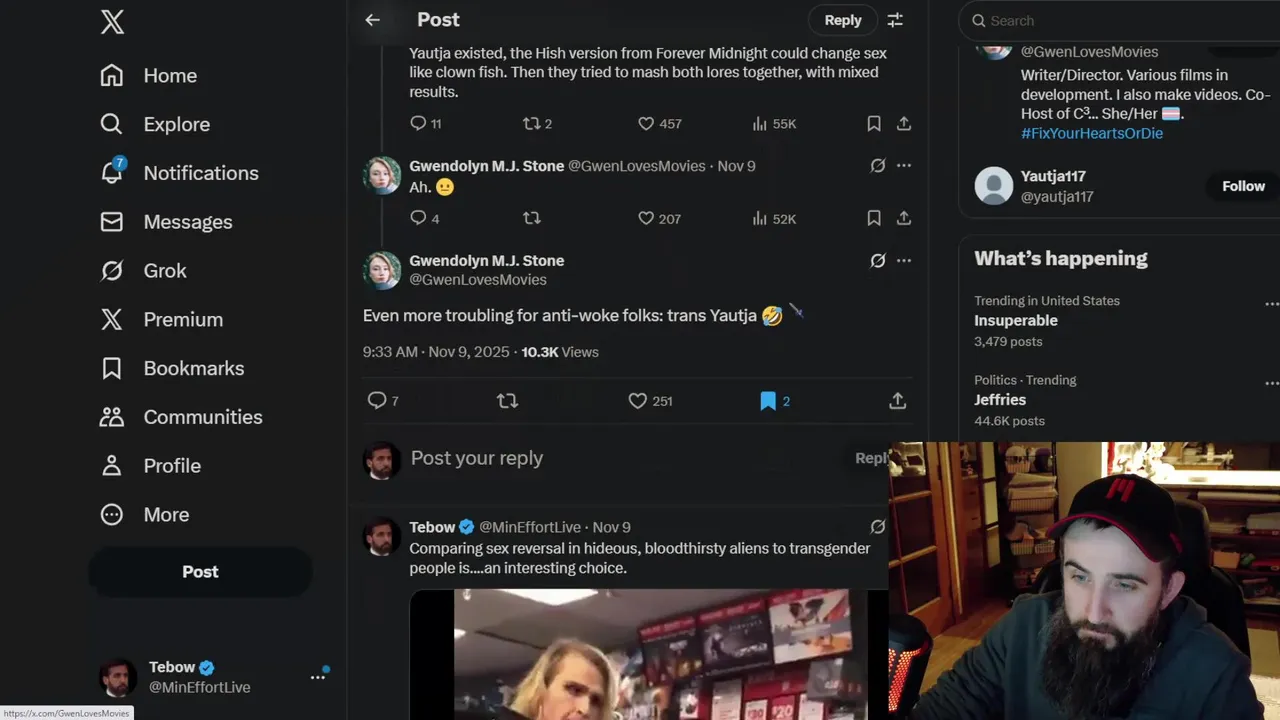Share the main post via the upload icon
Viewport: 1280px width, 720px height.
click(x=898, y=401)
